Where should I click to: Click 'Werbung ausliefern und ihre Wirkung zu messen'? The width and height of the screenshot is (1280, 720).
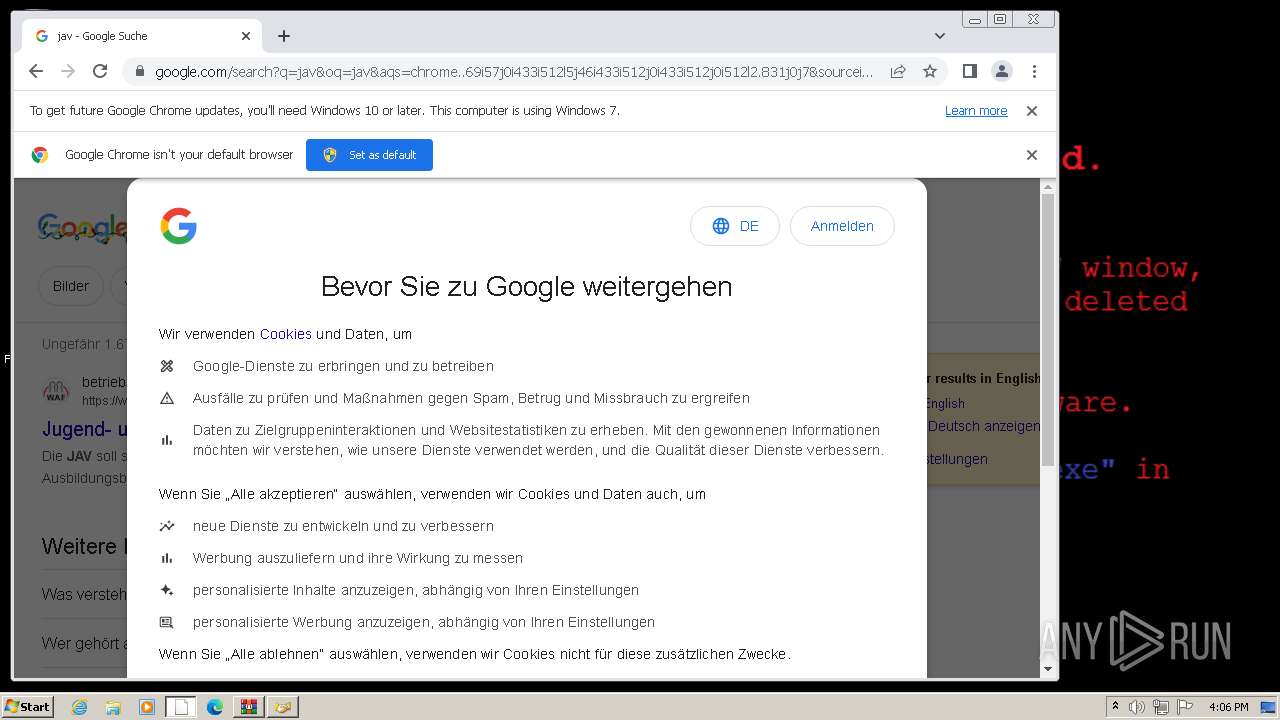click(358, 558)
